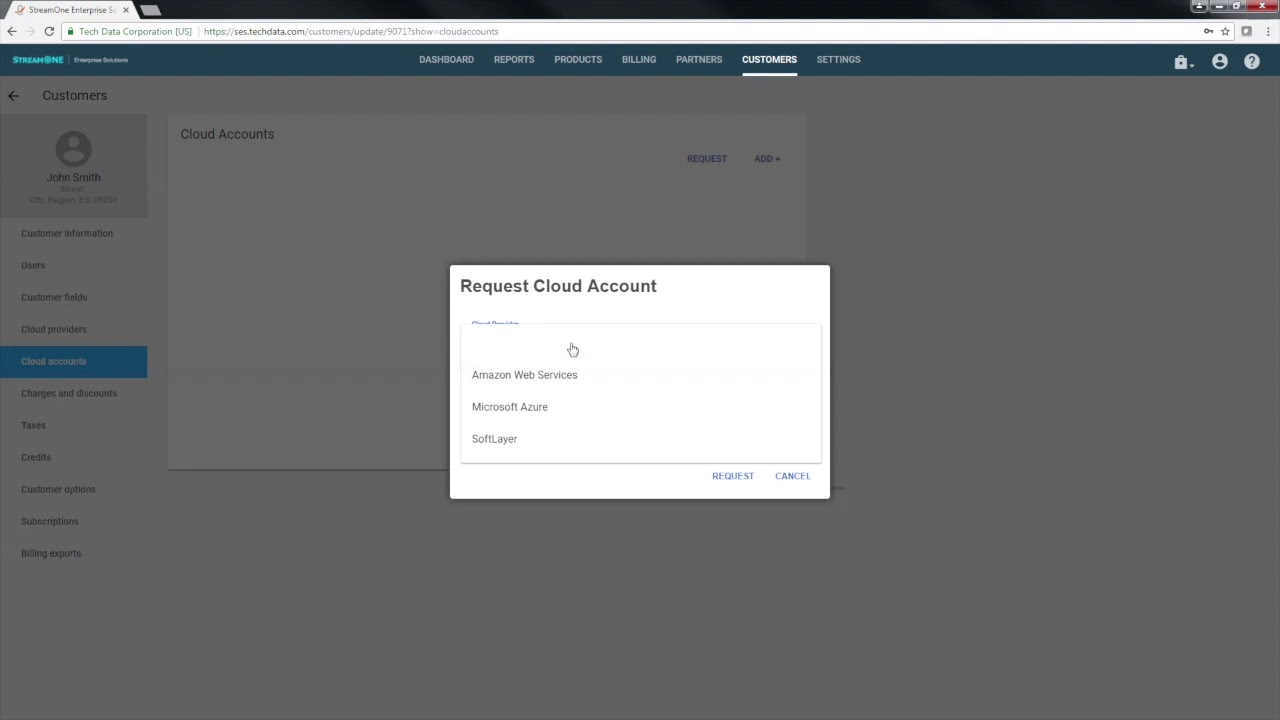Open the Partners menu

pyautogui.click(x=699, y=60)
